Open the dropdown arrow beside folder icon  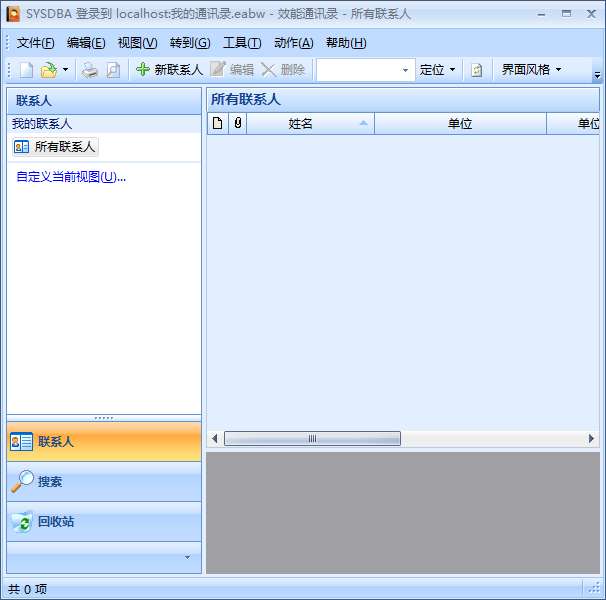point(65,70)
